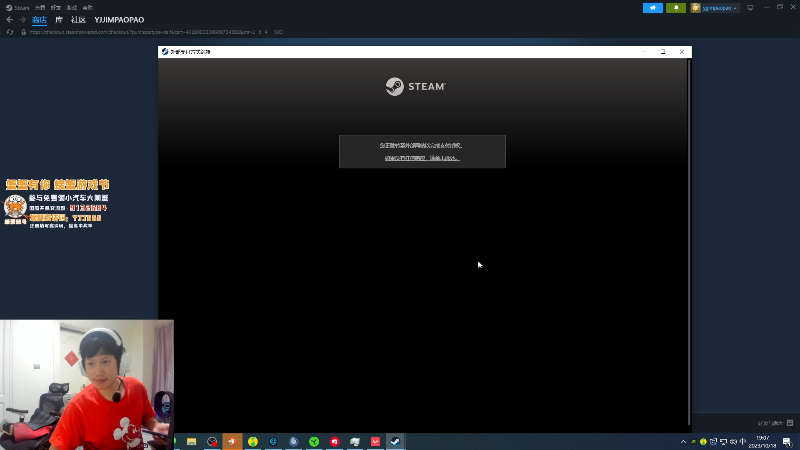Switch to the 商店 Store tab
Image resolution: width=800 pixels, height=450 pixels.
tap(39, 20)
